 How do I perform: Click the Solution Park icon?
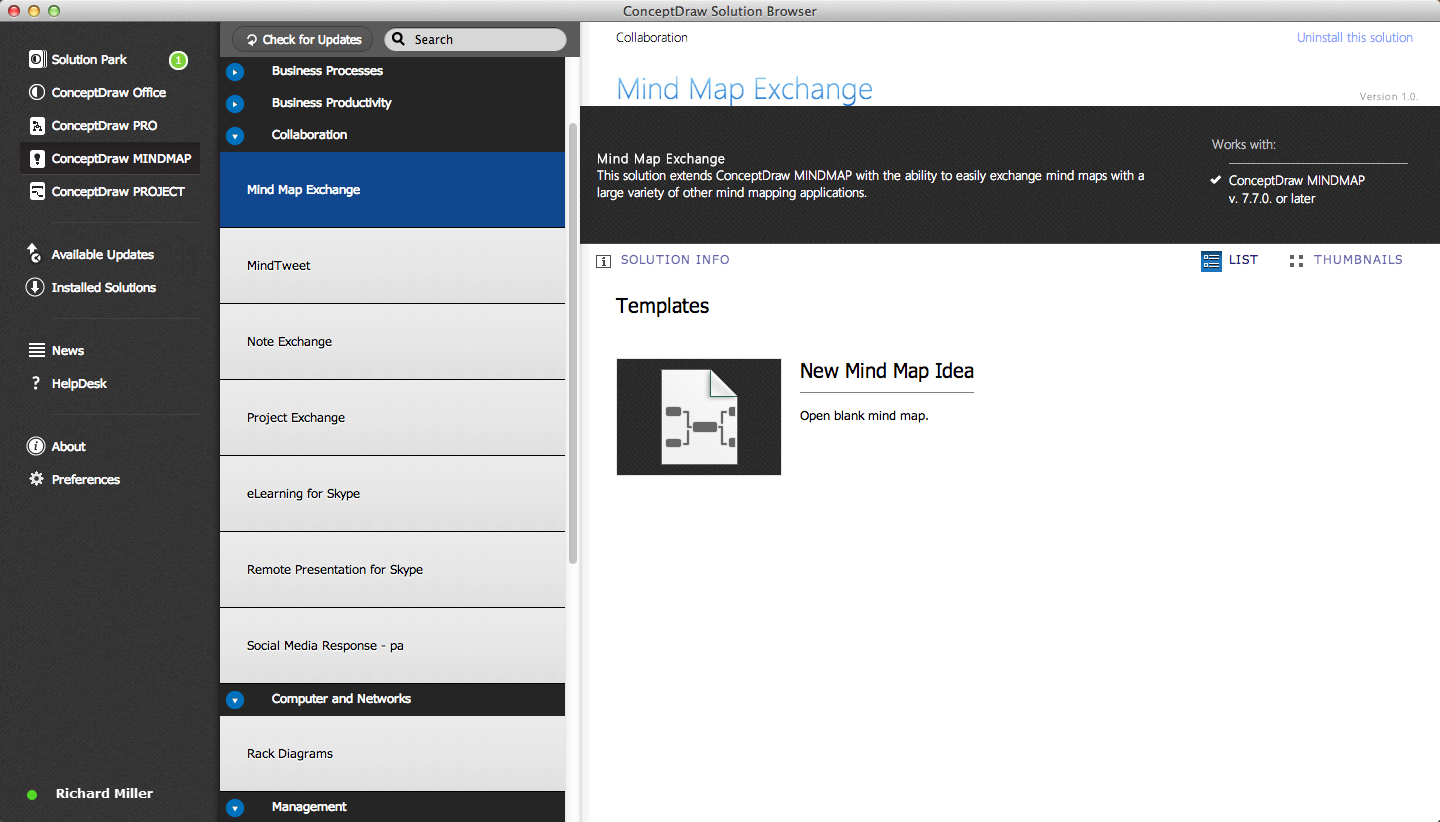pos(37,60)
